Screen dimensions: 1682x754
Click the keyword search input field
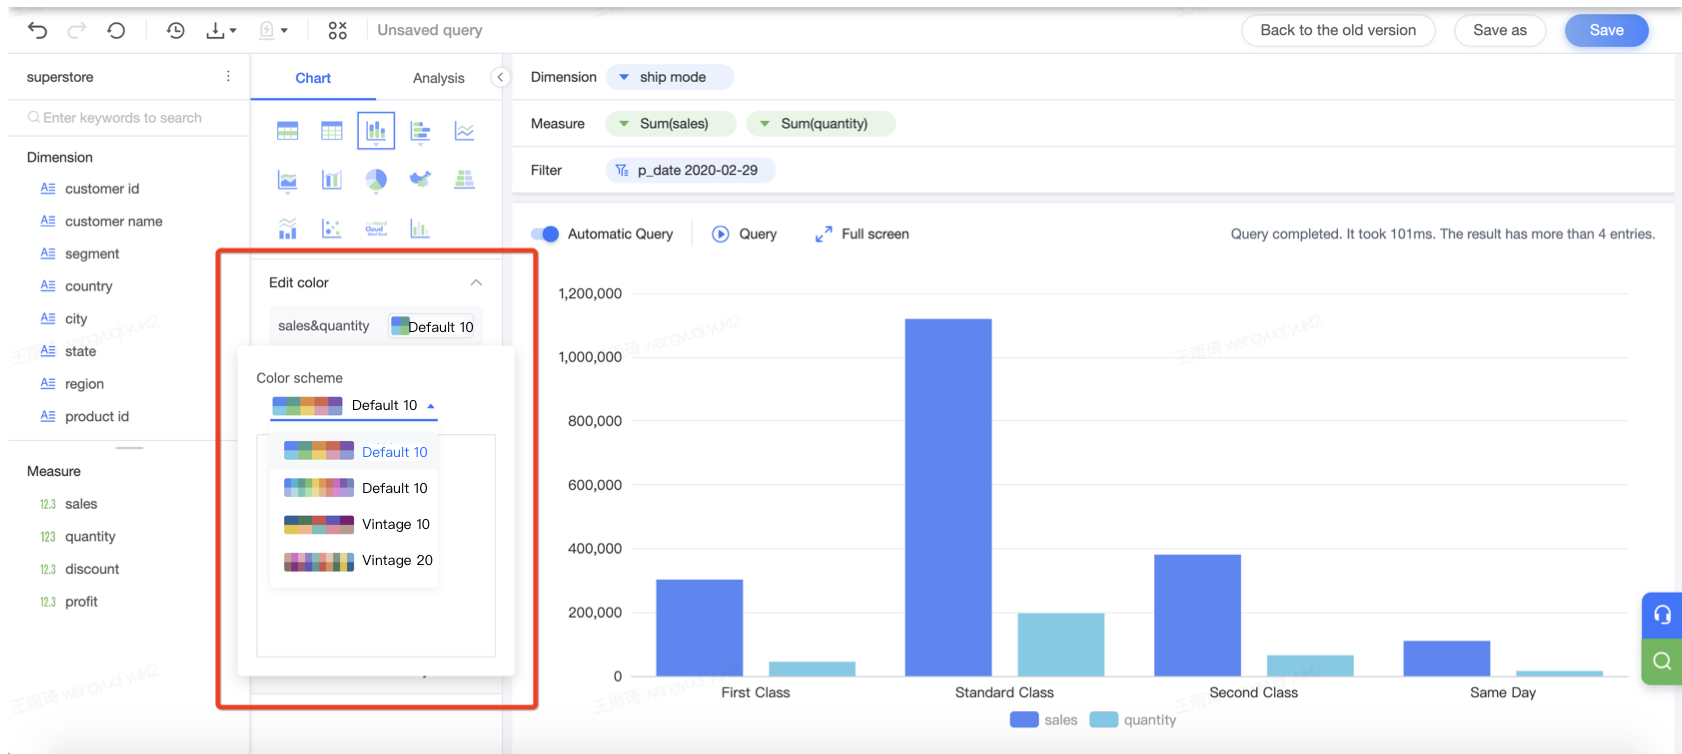click(x=128, y=118)
